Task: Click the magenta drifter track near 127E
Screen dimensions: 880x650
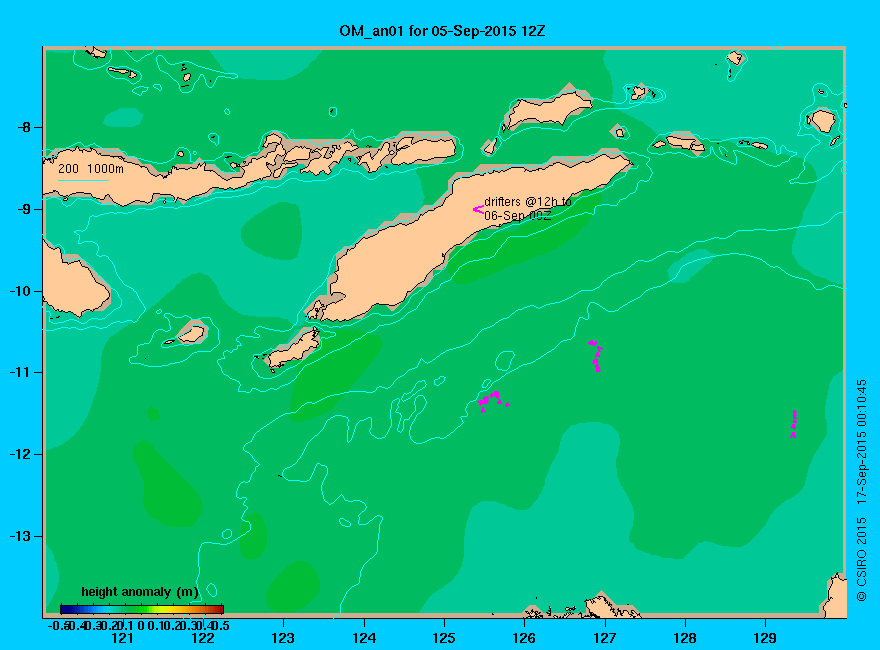Action: (596, 356)
